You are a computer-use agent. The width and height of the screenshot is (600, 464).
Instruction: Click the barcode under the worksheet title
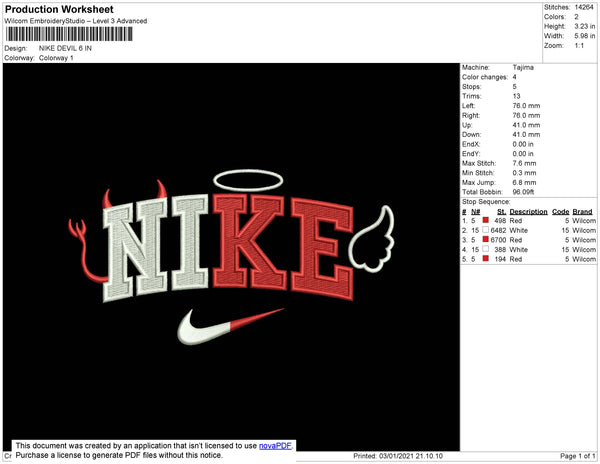coord(69,34)
